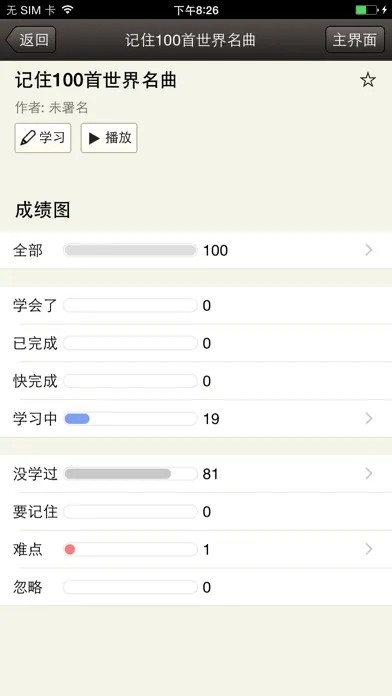Tap the battery icon in status bar

click(367, 10)
